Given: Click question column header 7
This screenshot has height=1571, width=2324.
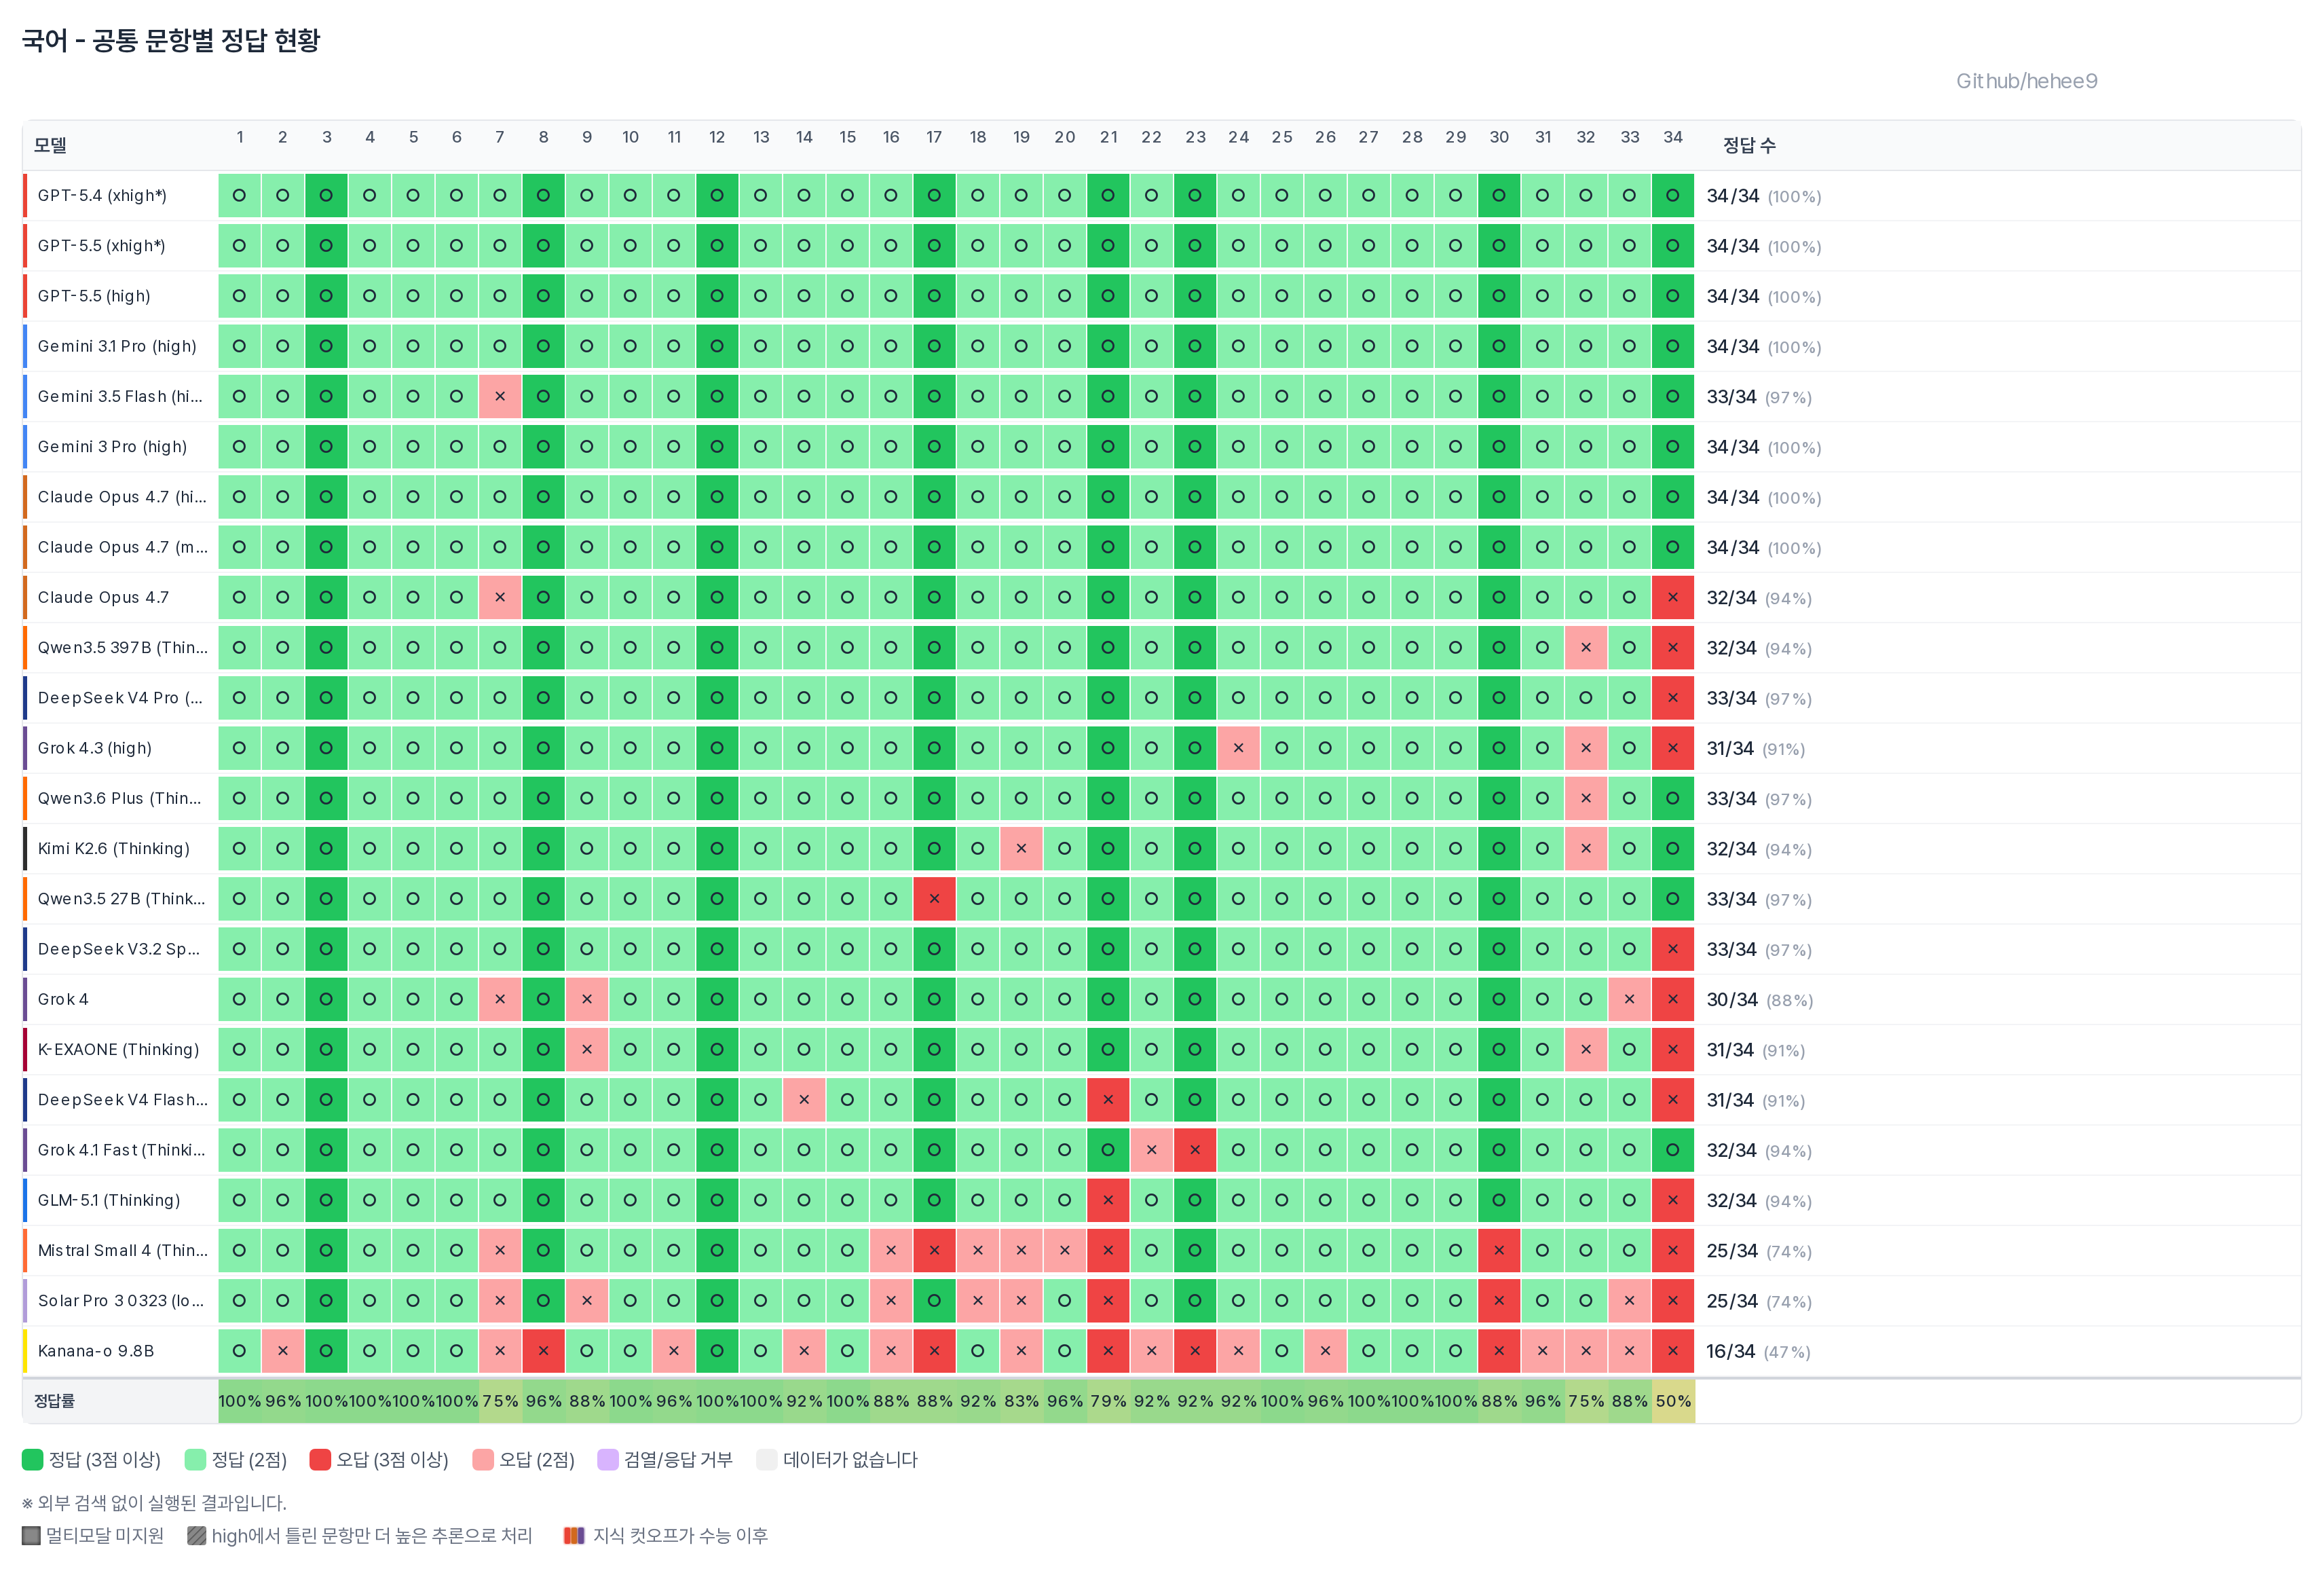Looking at the screenshot, I should click(500, 137).
